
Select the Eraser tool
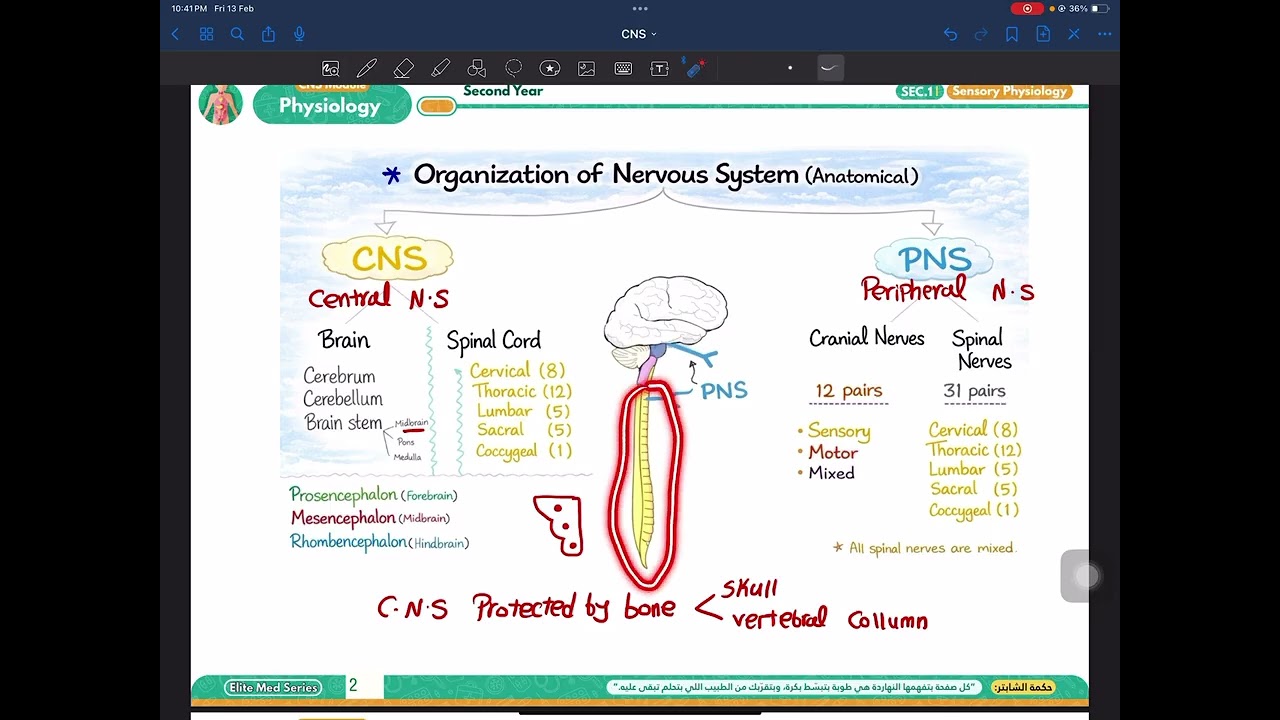point(404,69)
